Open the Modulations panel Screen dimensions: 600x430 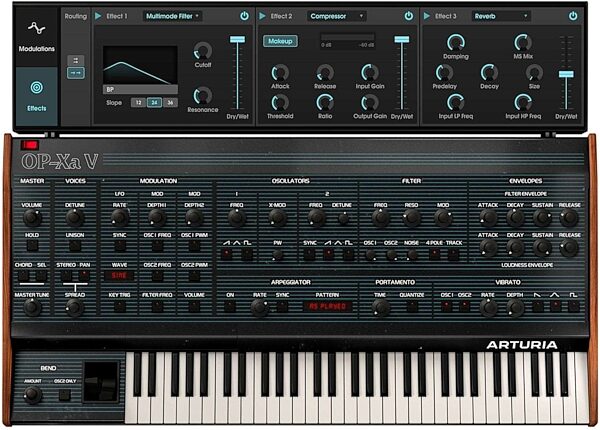point(37,37)
